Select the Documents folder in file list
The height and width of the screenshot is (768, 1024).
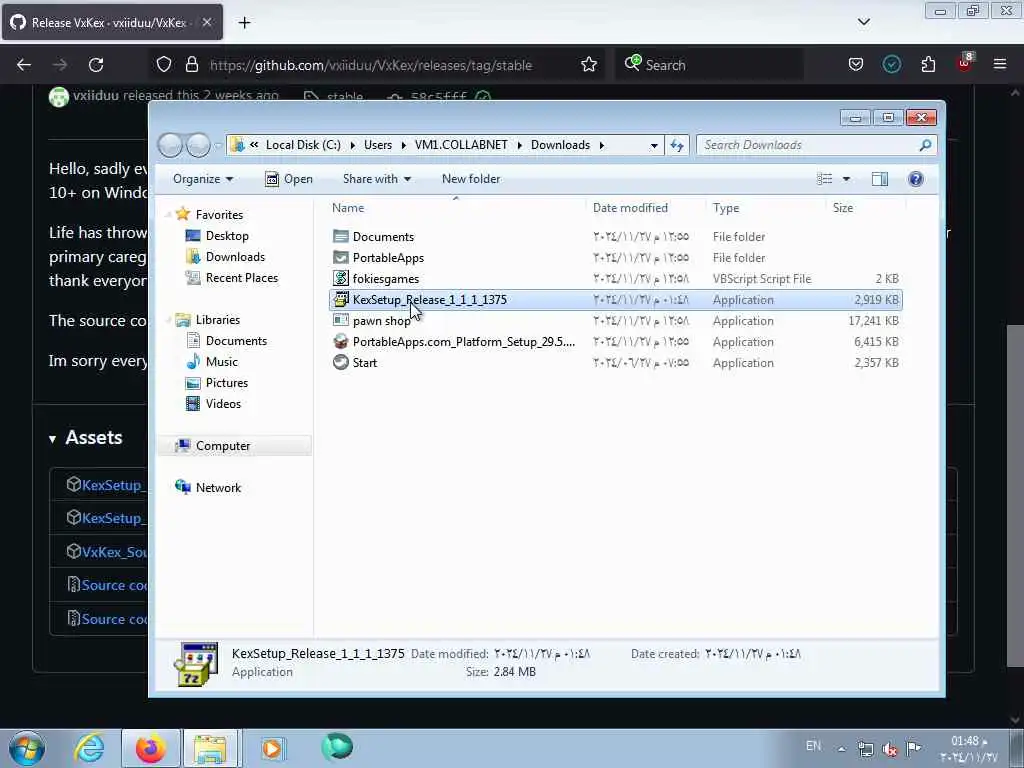[x=616, y=236]
